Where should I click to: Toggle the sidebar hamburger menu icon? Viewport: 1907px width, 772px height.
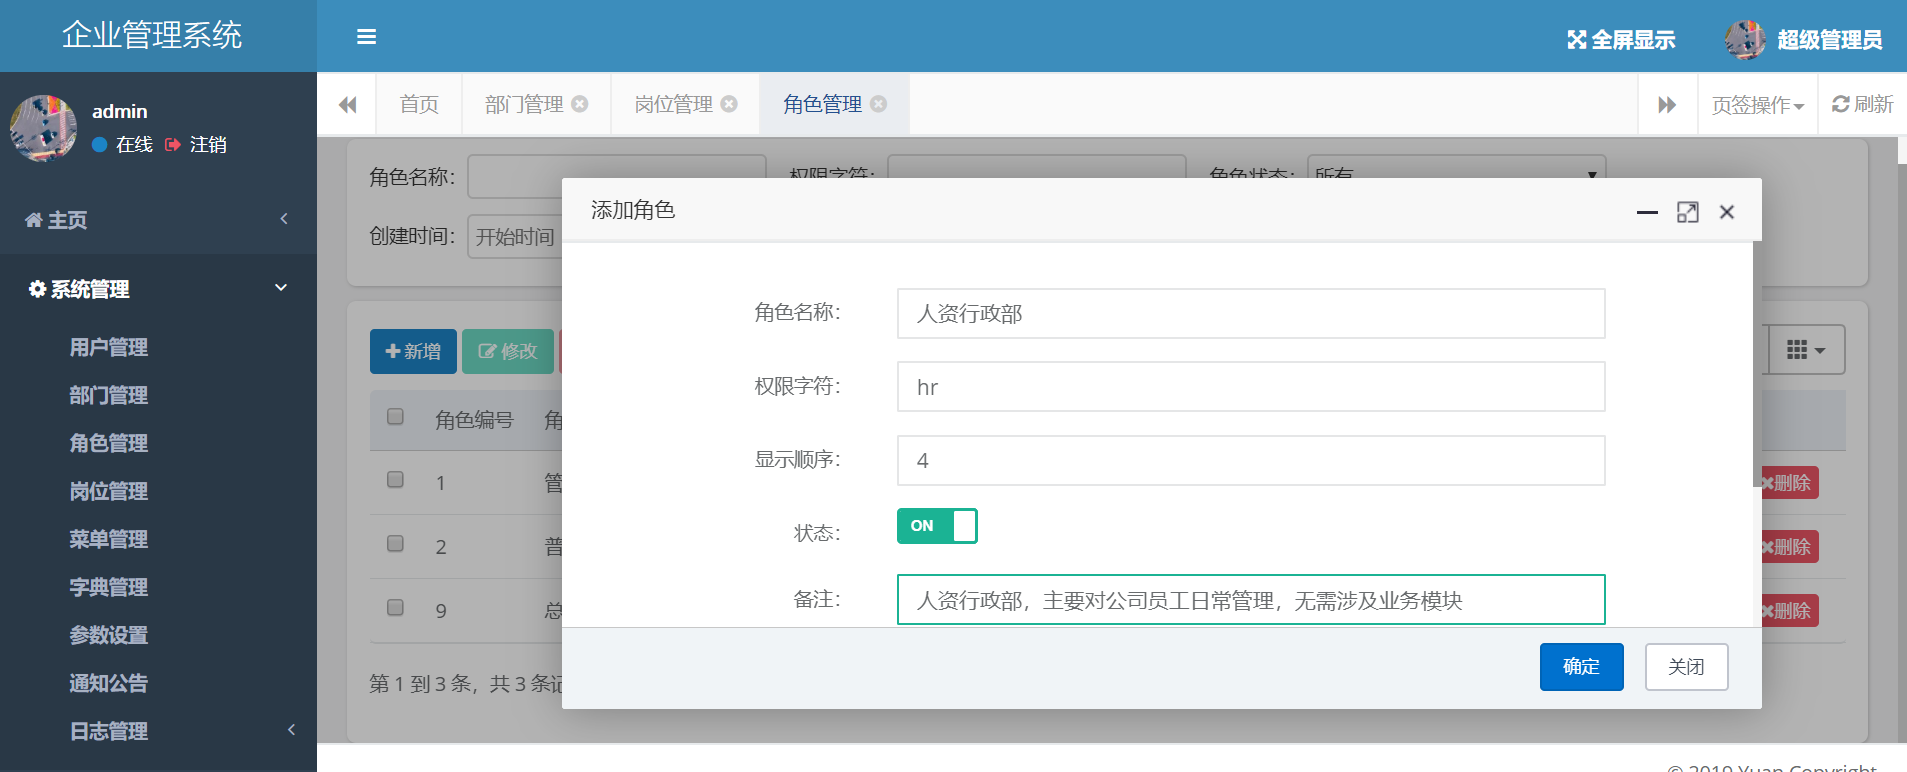click(x=367, y=37)
